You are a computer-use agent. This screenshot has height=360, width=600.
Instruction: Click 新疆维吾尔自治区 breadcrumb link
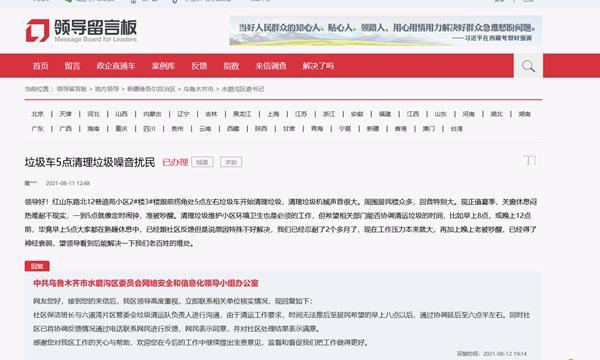[x=151, y=89]
